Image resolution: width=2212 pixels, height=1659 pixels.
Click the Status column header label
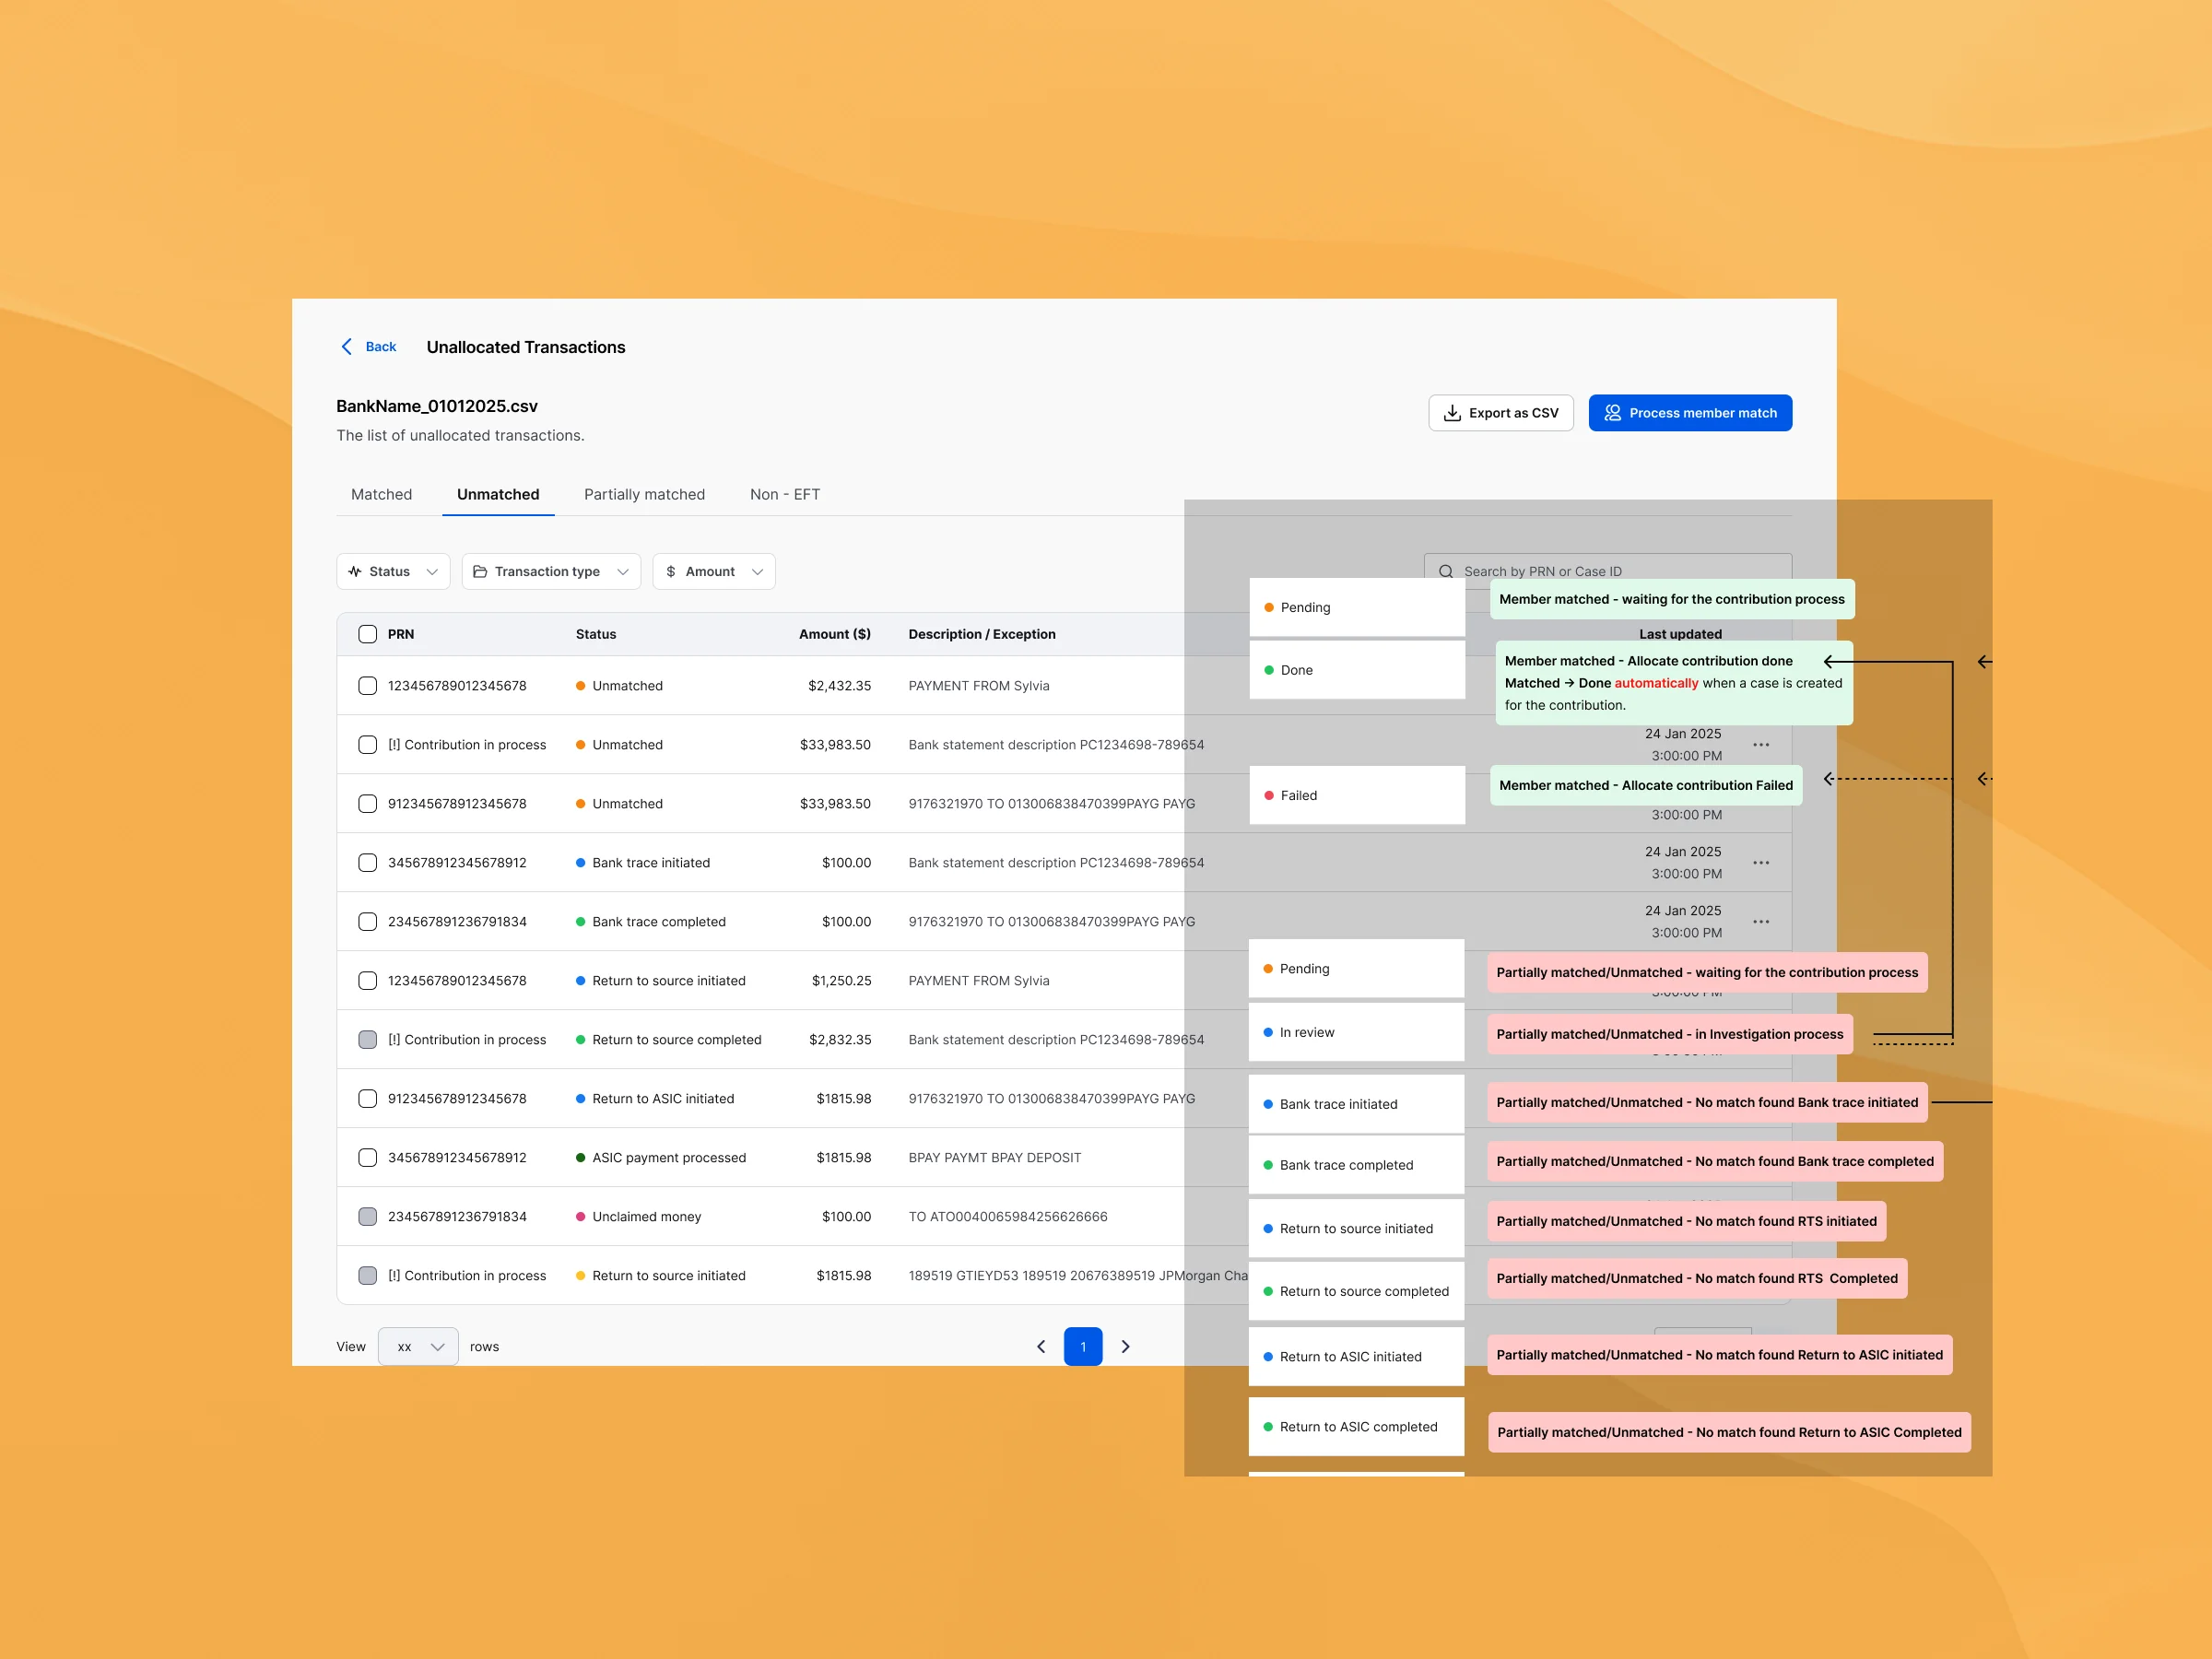click(x=596, y=634)
